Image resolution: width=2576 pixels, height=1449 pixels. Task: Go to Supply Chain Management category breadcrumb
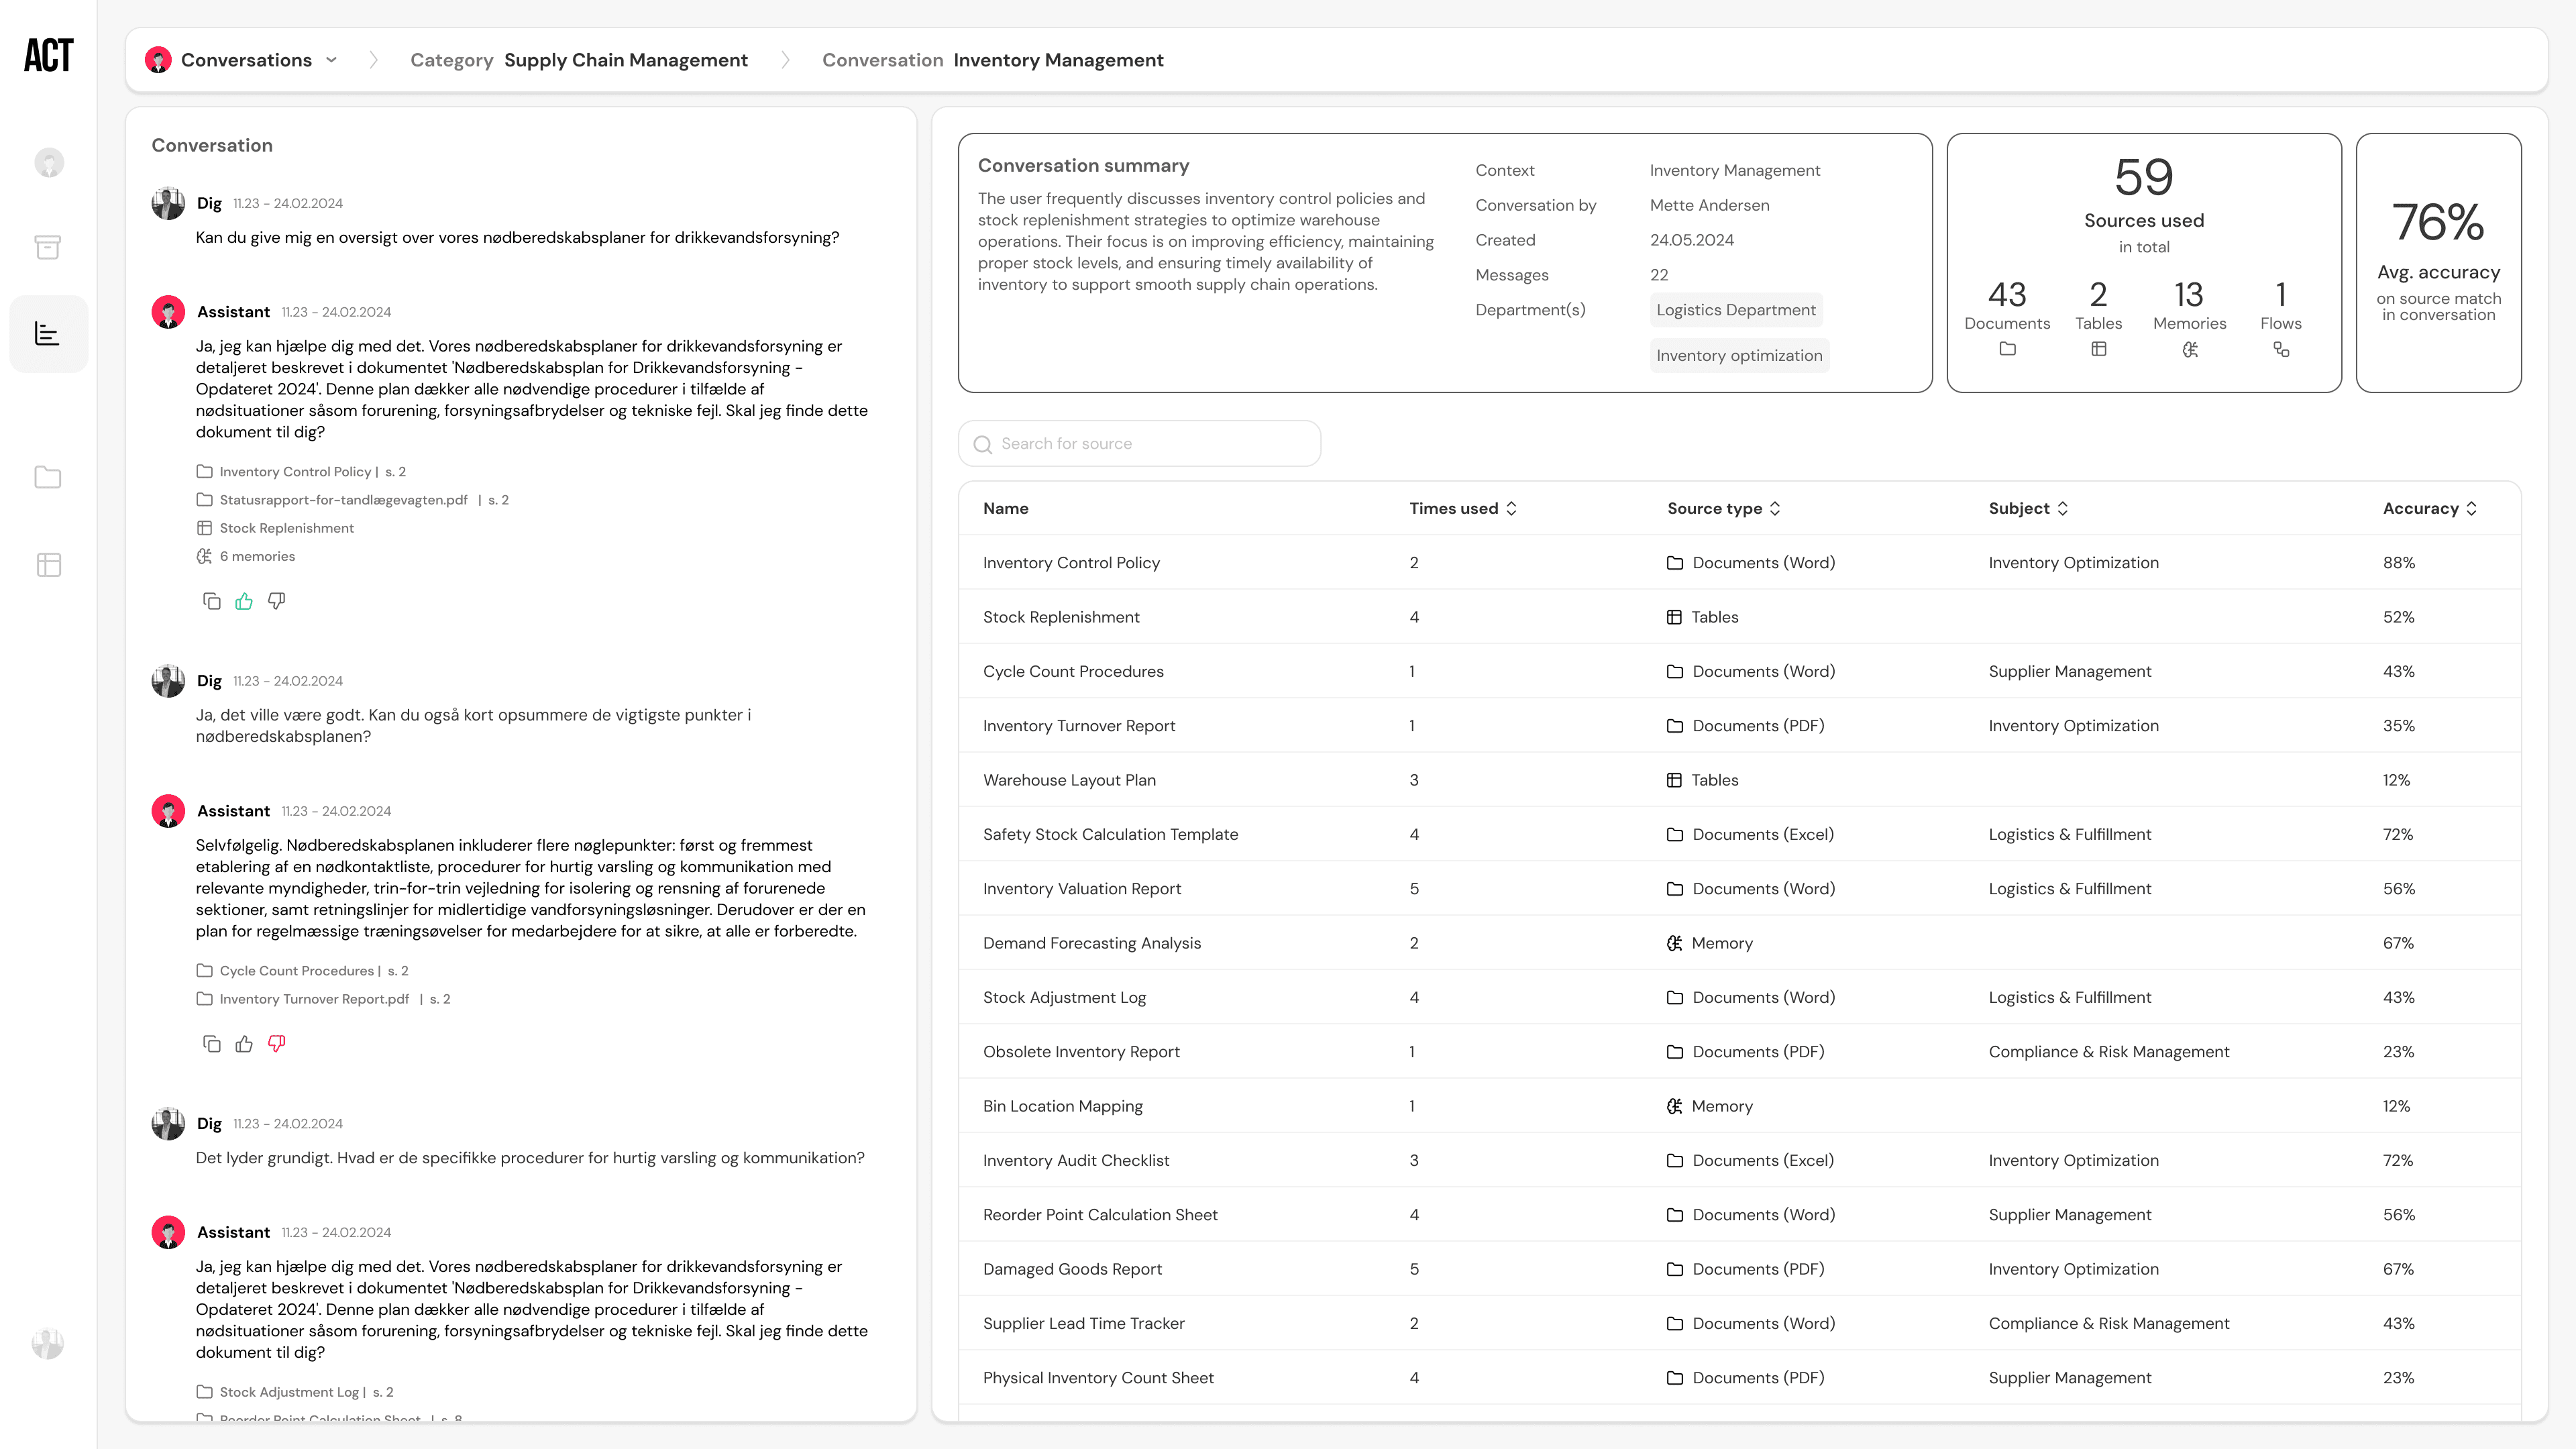(x=625, y=60)
